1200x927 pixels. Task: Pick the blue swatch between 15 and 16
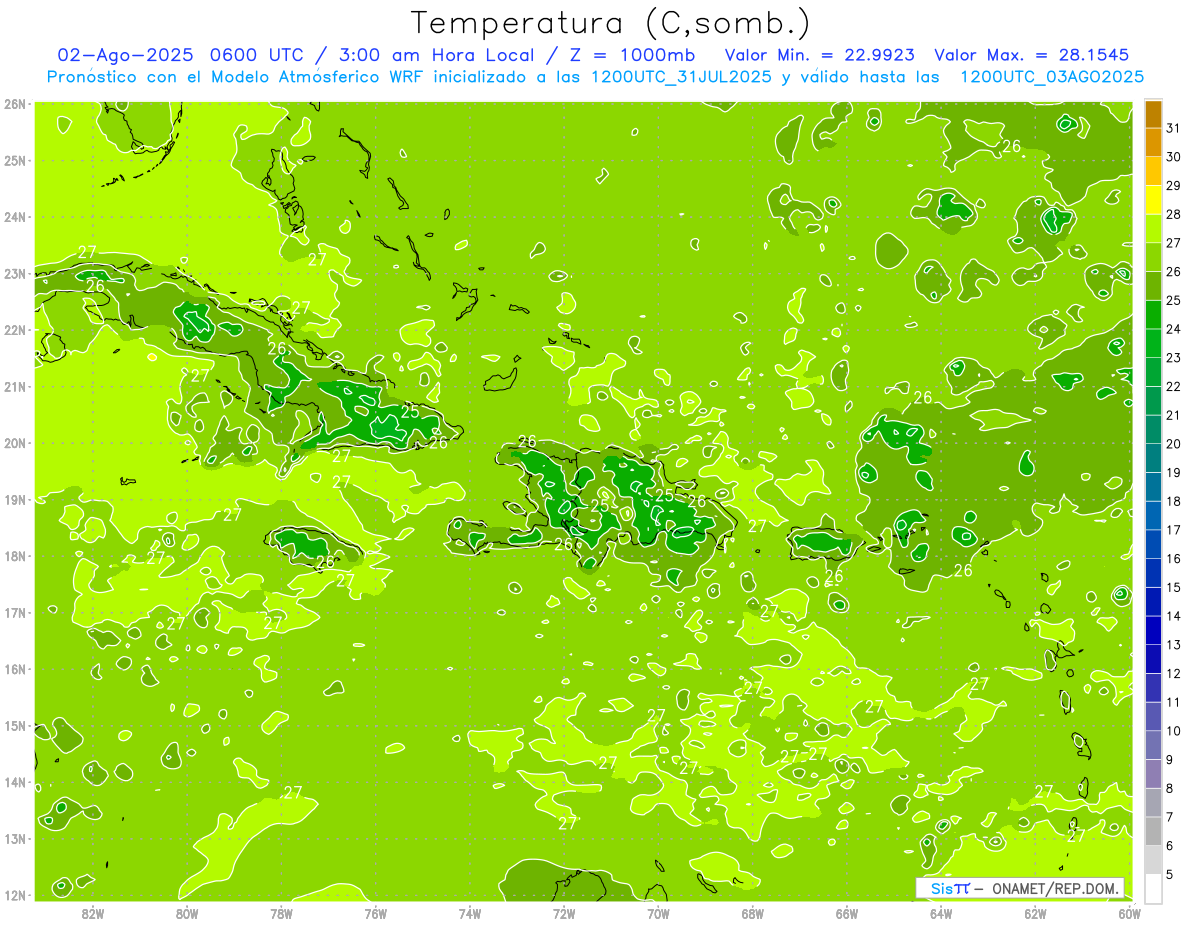point(1153,573)
